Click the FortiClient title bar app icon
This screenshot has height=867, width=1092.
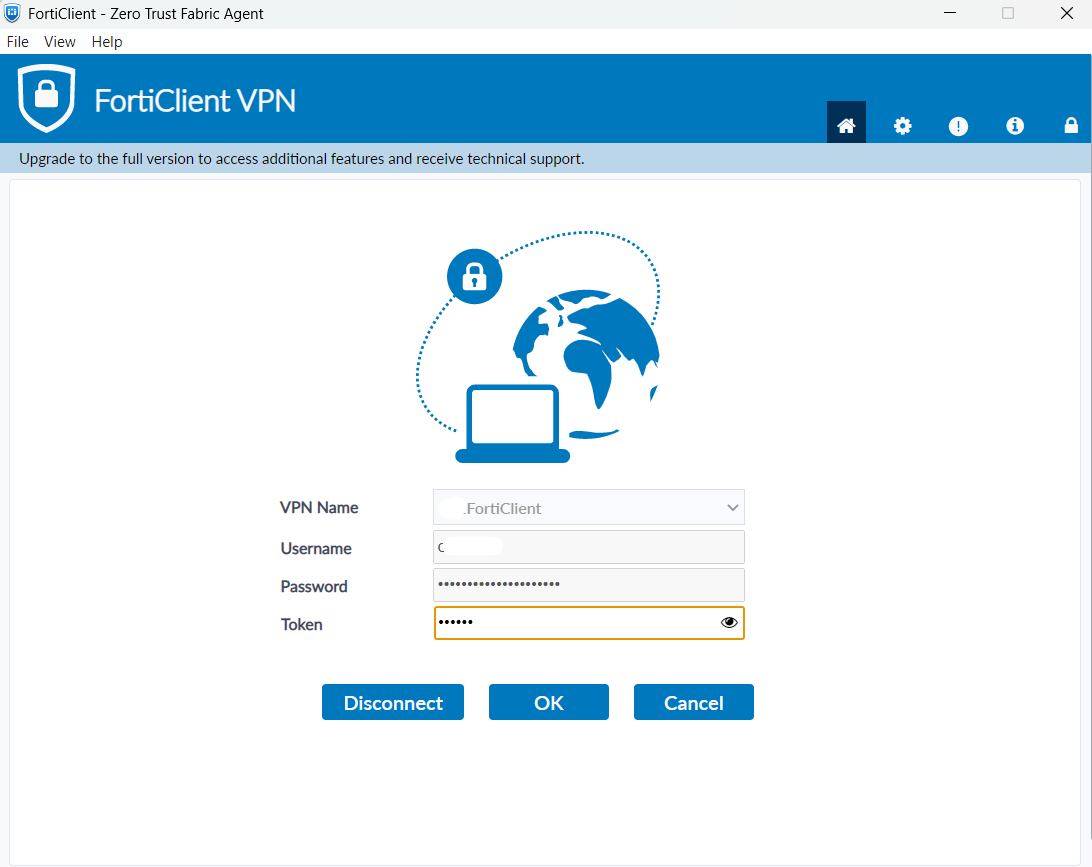coord(13,13)
